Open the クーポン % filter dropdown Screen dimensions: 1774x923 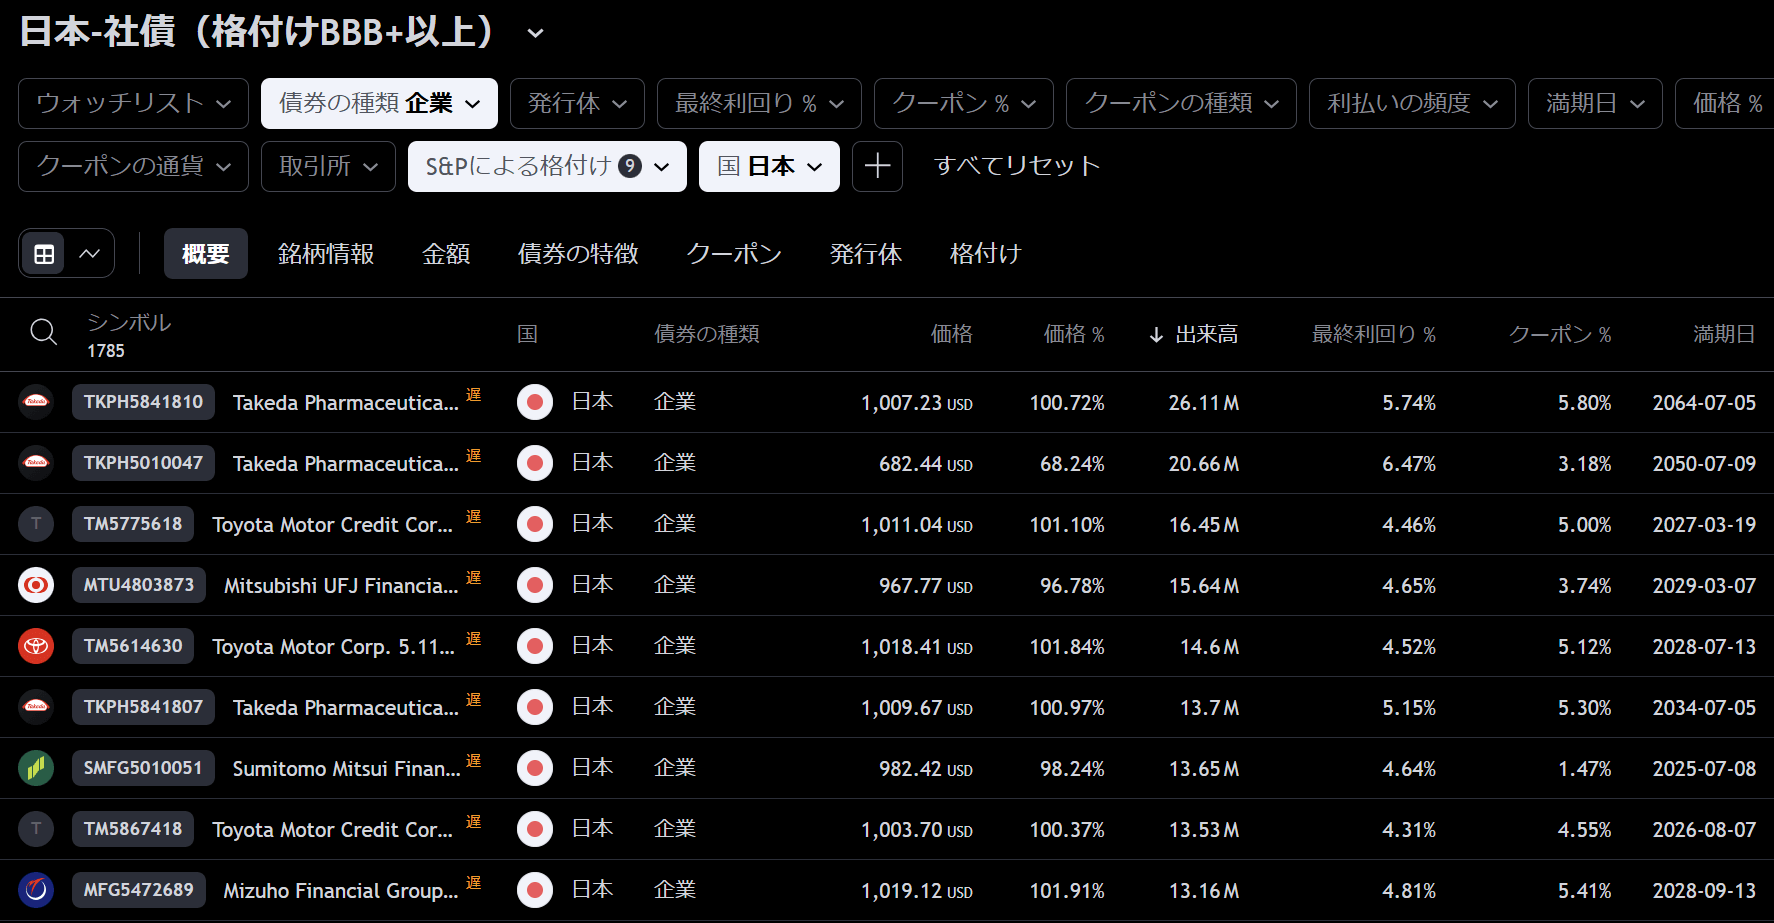(x=964, y=104)
